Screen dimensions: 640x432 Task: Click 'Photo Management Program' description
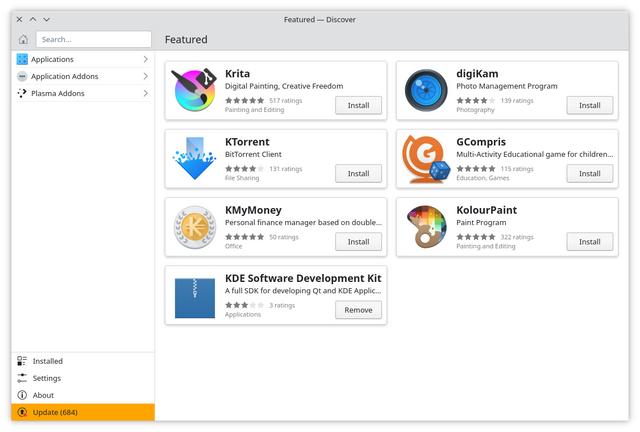point(507,86)
